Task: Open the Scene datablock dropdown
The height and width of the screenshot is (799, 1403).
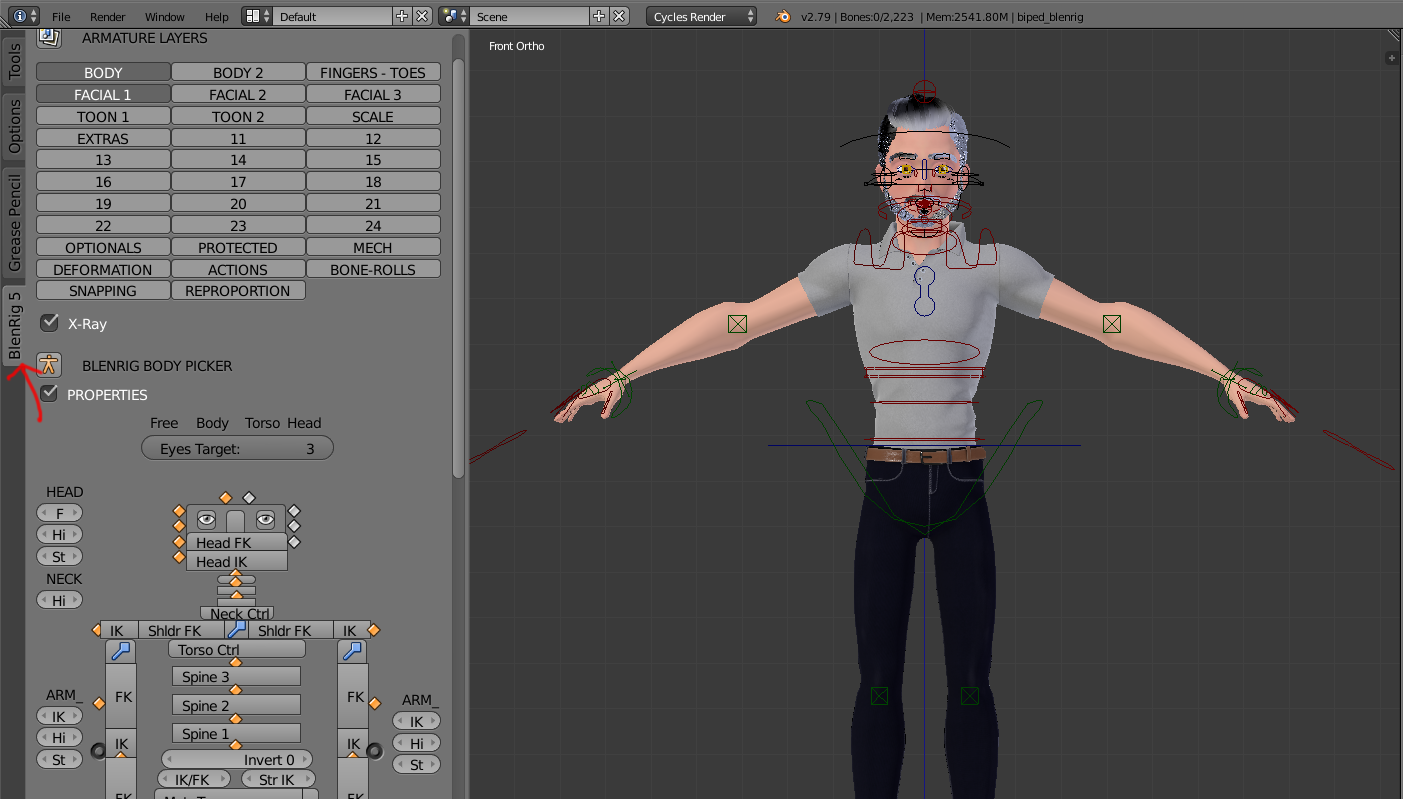Action: 452,16
